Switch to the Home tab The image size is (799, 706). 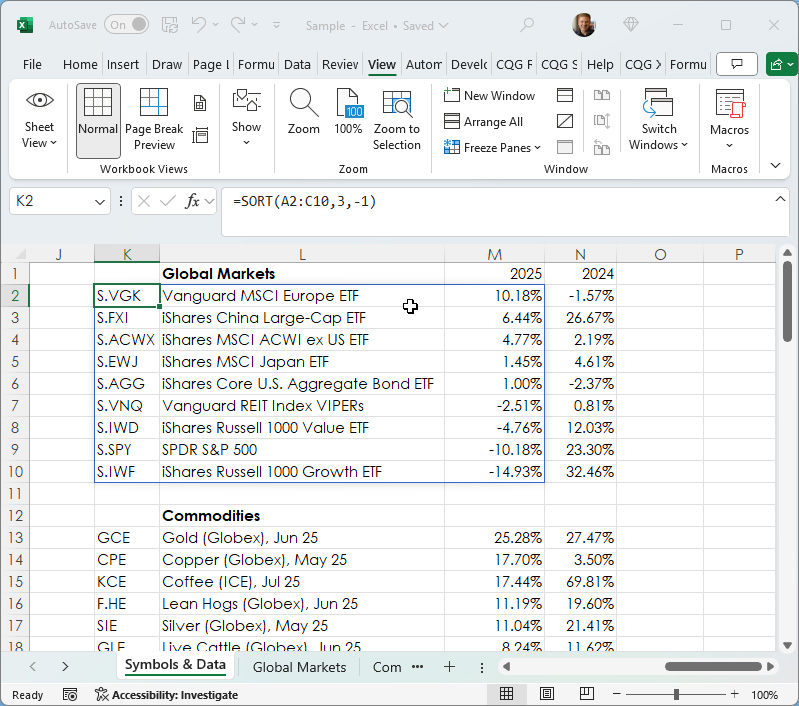pyautogui.click(x=80, y=65)
